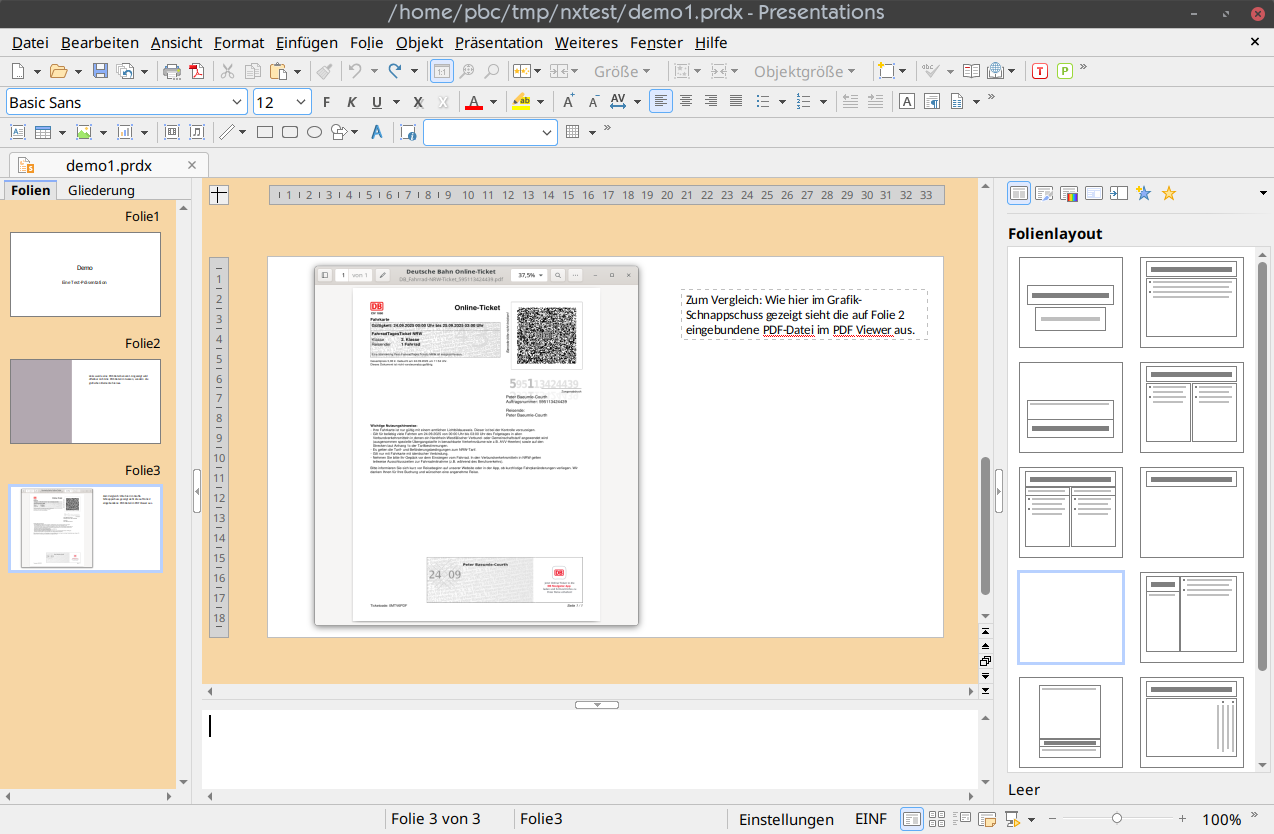
Task: Toggle EINF insert mode in status bar
Action: (871, 819)
